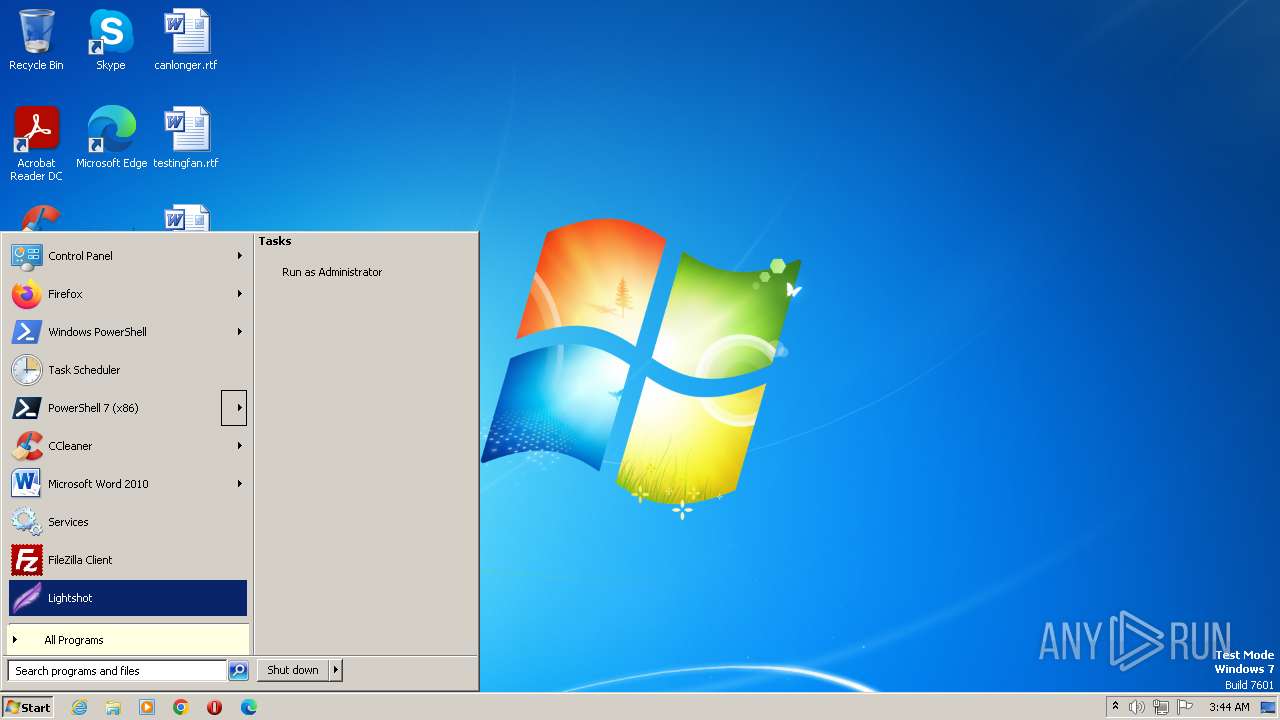
Task: Open the Skype desktop shortcut
Action: tap(110, 40)
